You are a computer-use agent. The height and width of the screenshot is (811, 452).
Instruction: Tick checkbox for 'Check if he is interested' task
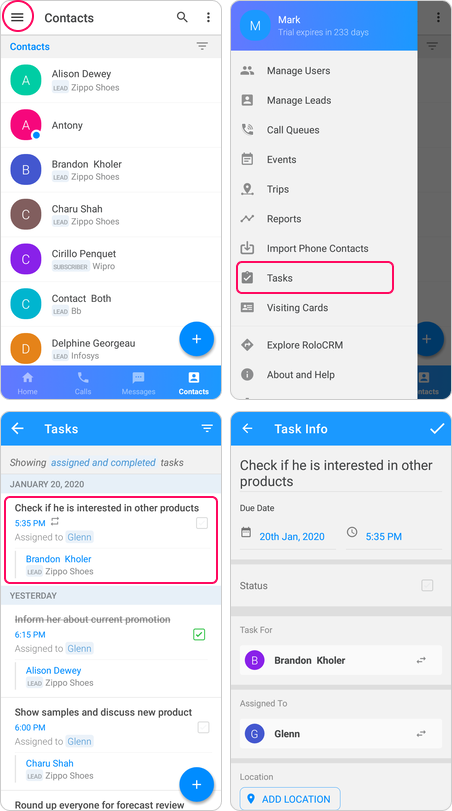click(202, 523)
